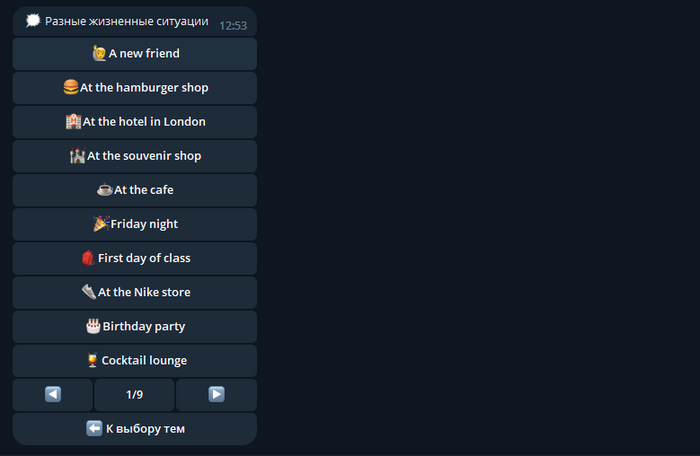Screen dimensions: 700x456
Task: Click the party popper emoji icon
Action: 101,223
